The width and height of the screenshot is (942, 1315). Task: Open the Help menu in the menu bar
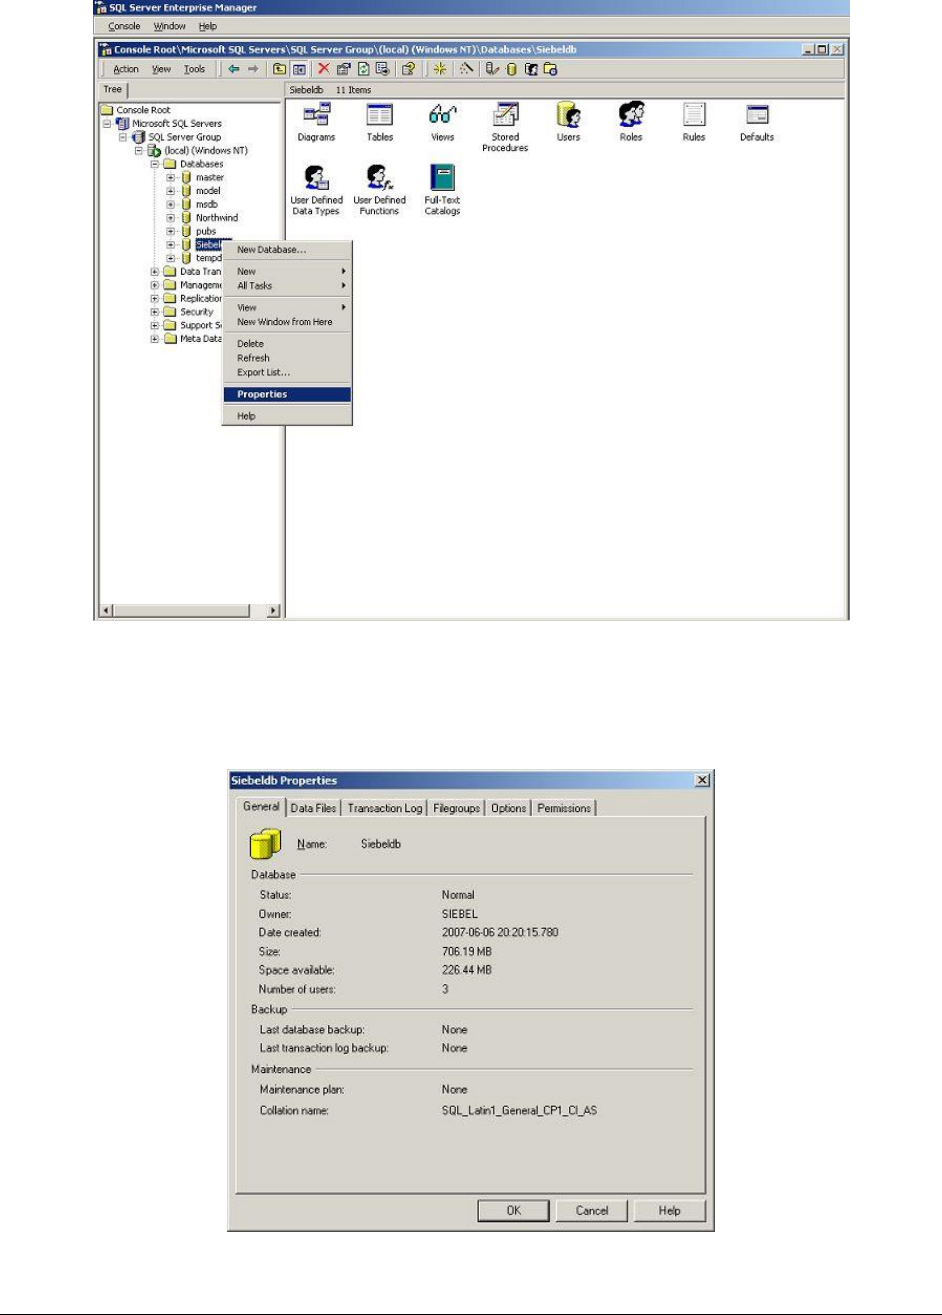click(x=207, y=25)
